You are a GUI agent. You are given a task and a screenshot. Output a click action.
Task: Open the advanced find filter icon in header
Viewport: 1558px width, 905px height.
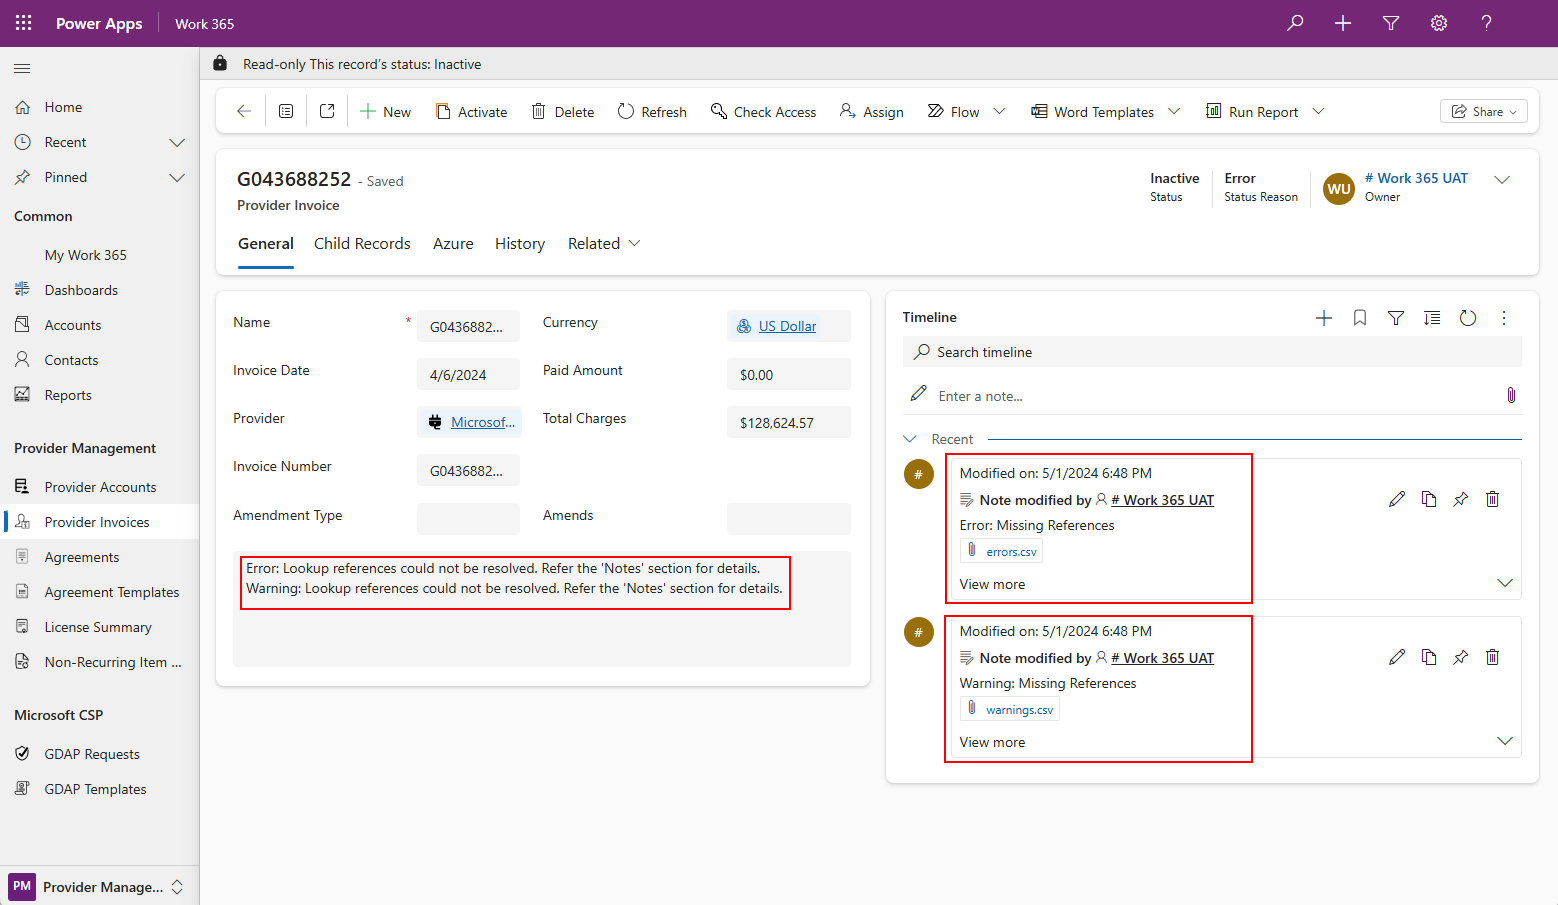coord(1391,23)
